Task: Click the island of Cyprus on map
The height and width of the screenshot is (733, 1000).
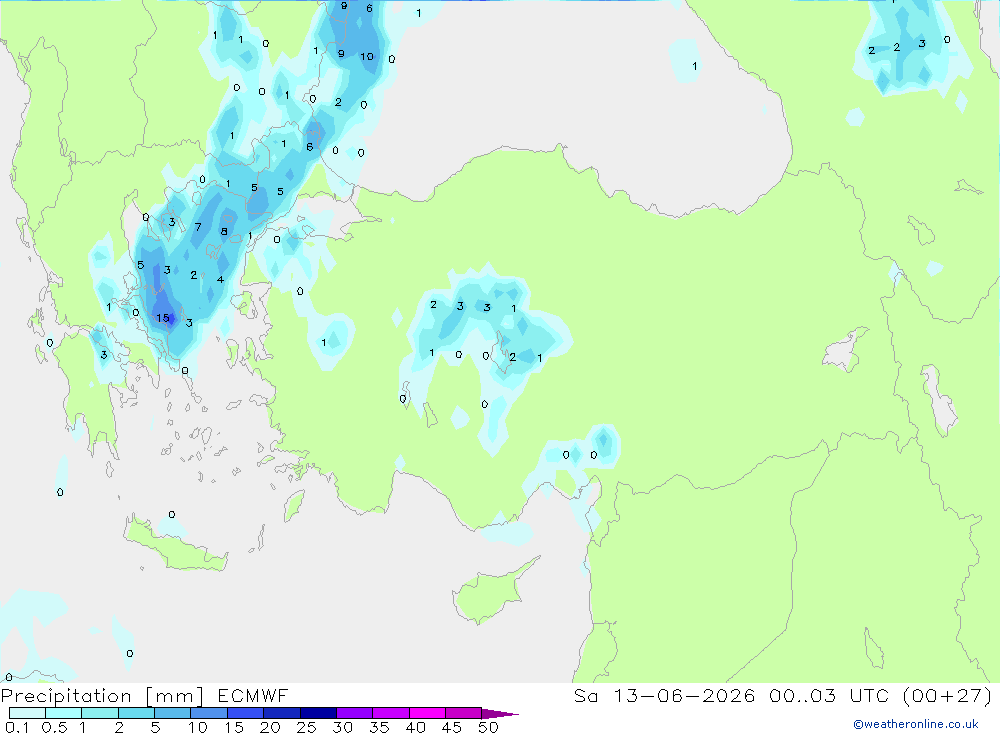Action: [x=488, y=594]
